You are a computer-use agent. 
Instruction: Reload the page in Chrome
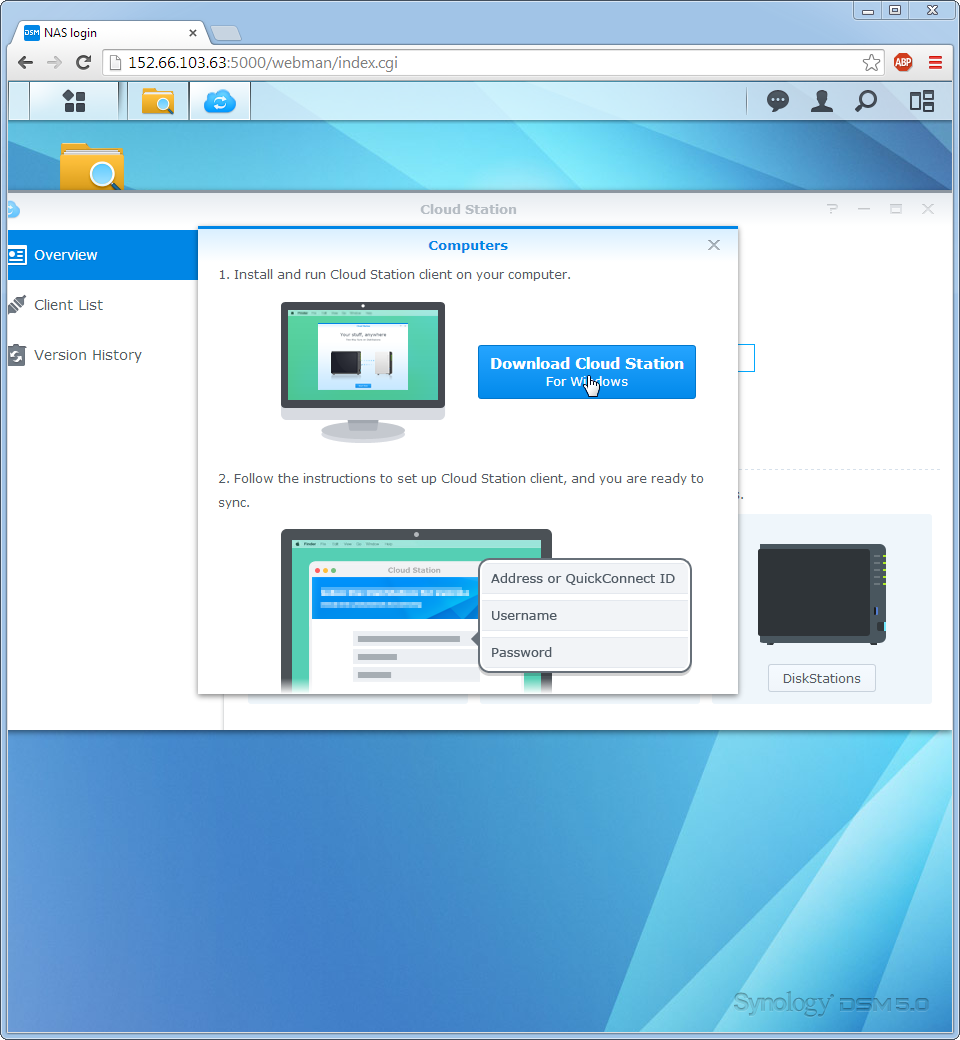84,62
